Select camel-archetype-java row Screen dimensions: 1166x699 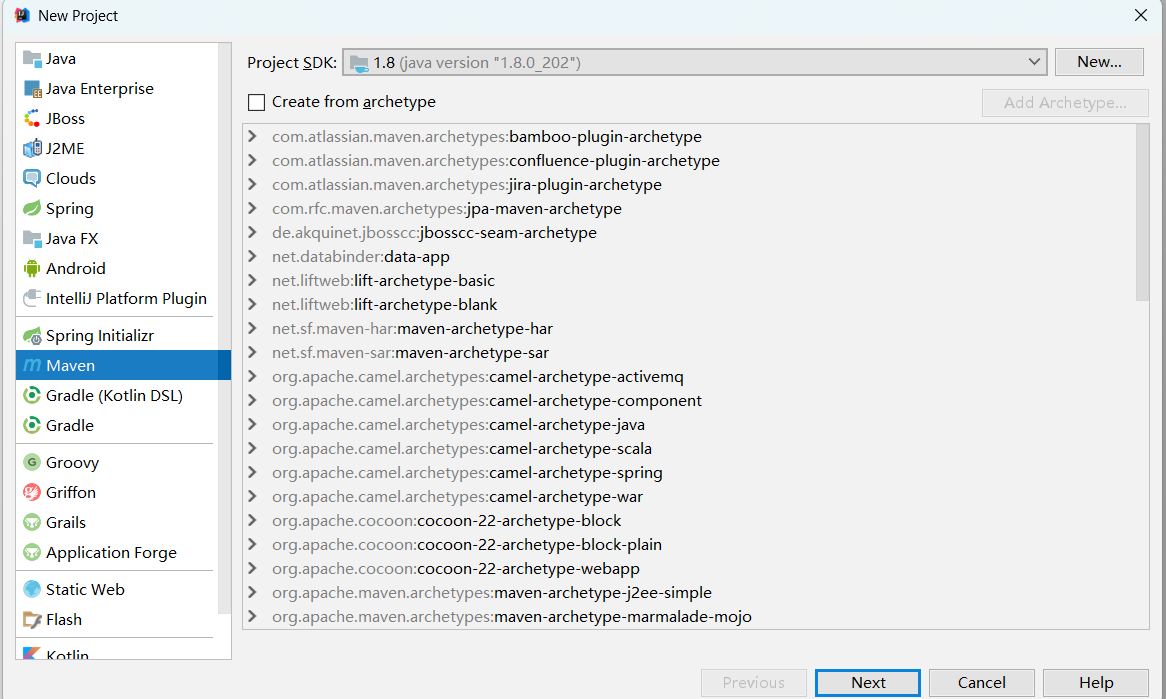point(689,425)
